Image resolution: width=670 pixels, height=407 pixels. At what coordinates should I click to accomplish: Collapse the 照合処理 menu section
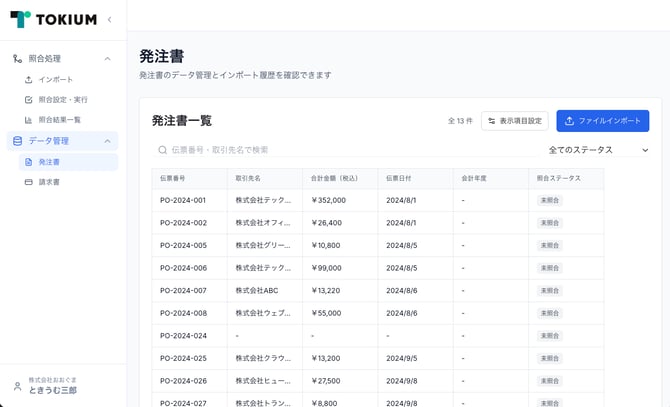[107, 59]
